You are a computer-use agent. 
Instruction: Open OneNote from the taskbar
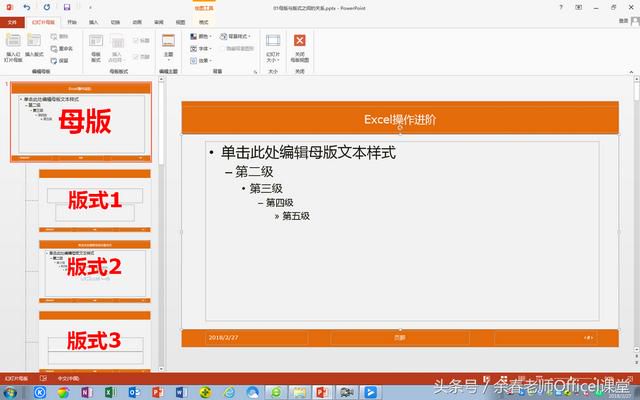87,393
